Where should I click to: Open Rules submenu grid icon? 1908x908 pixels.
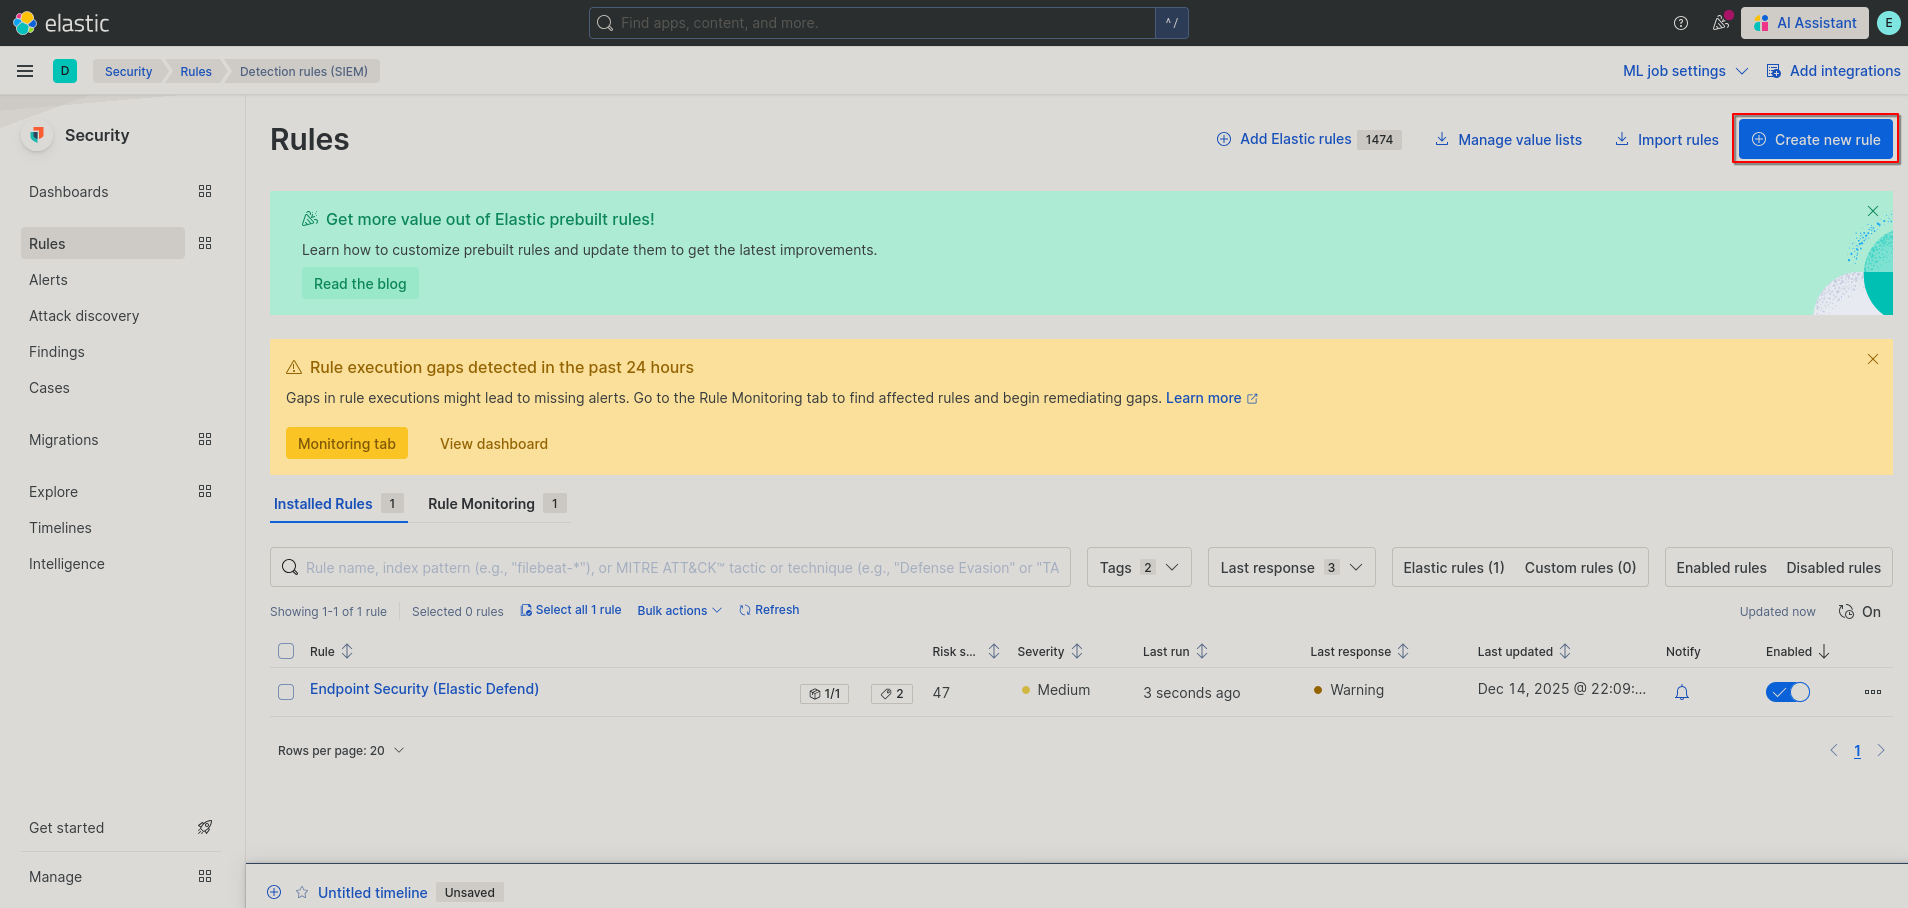pos(205,243)
